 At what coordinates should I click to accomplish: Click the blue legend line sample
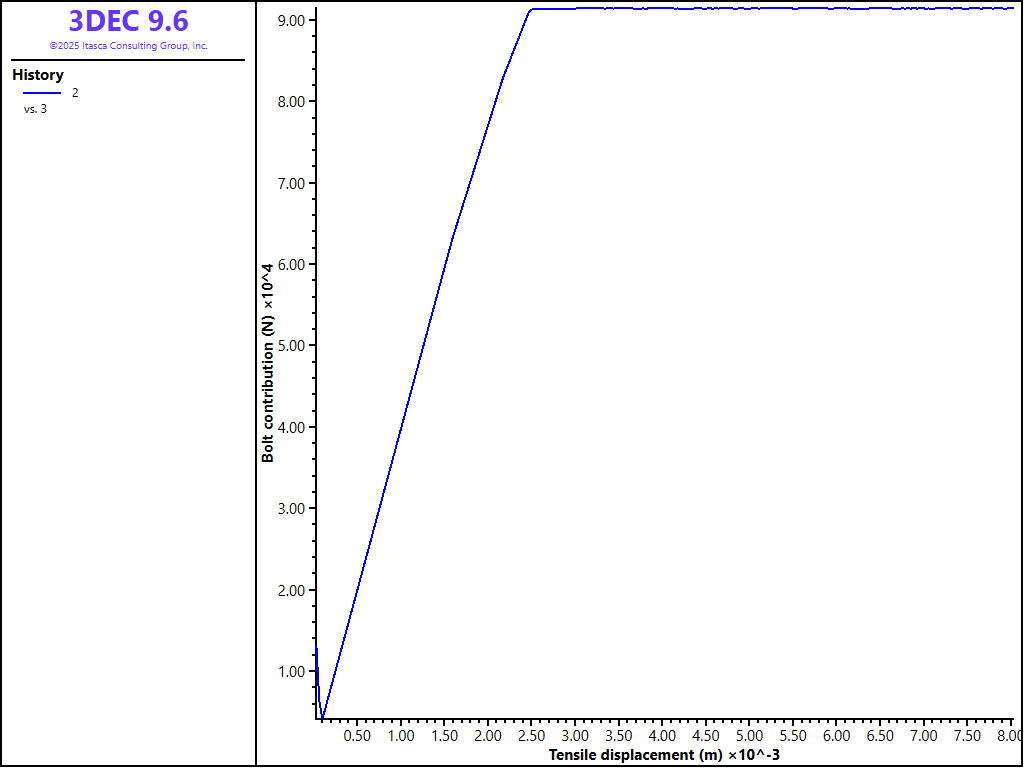pos(42,93)
